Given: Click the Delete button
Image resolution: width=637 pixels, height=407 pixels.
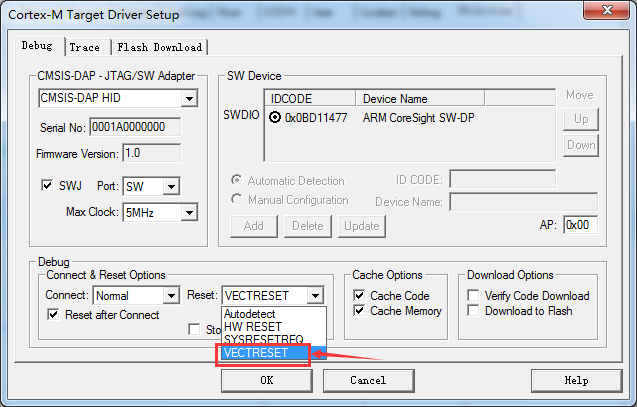Looking at the screenshot, I should tap(308, 226).
